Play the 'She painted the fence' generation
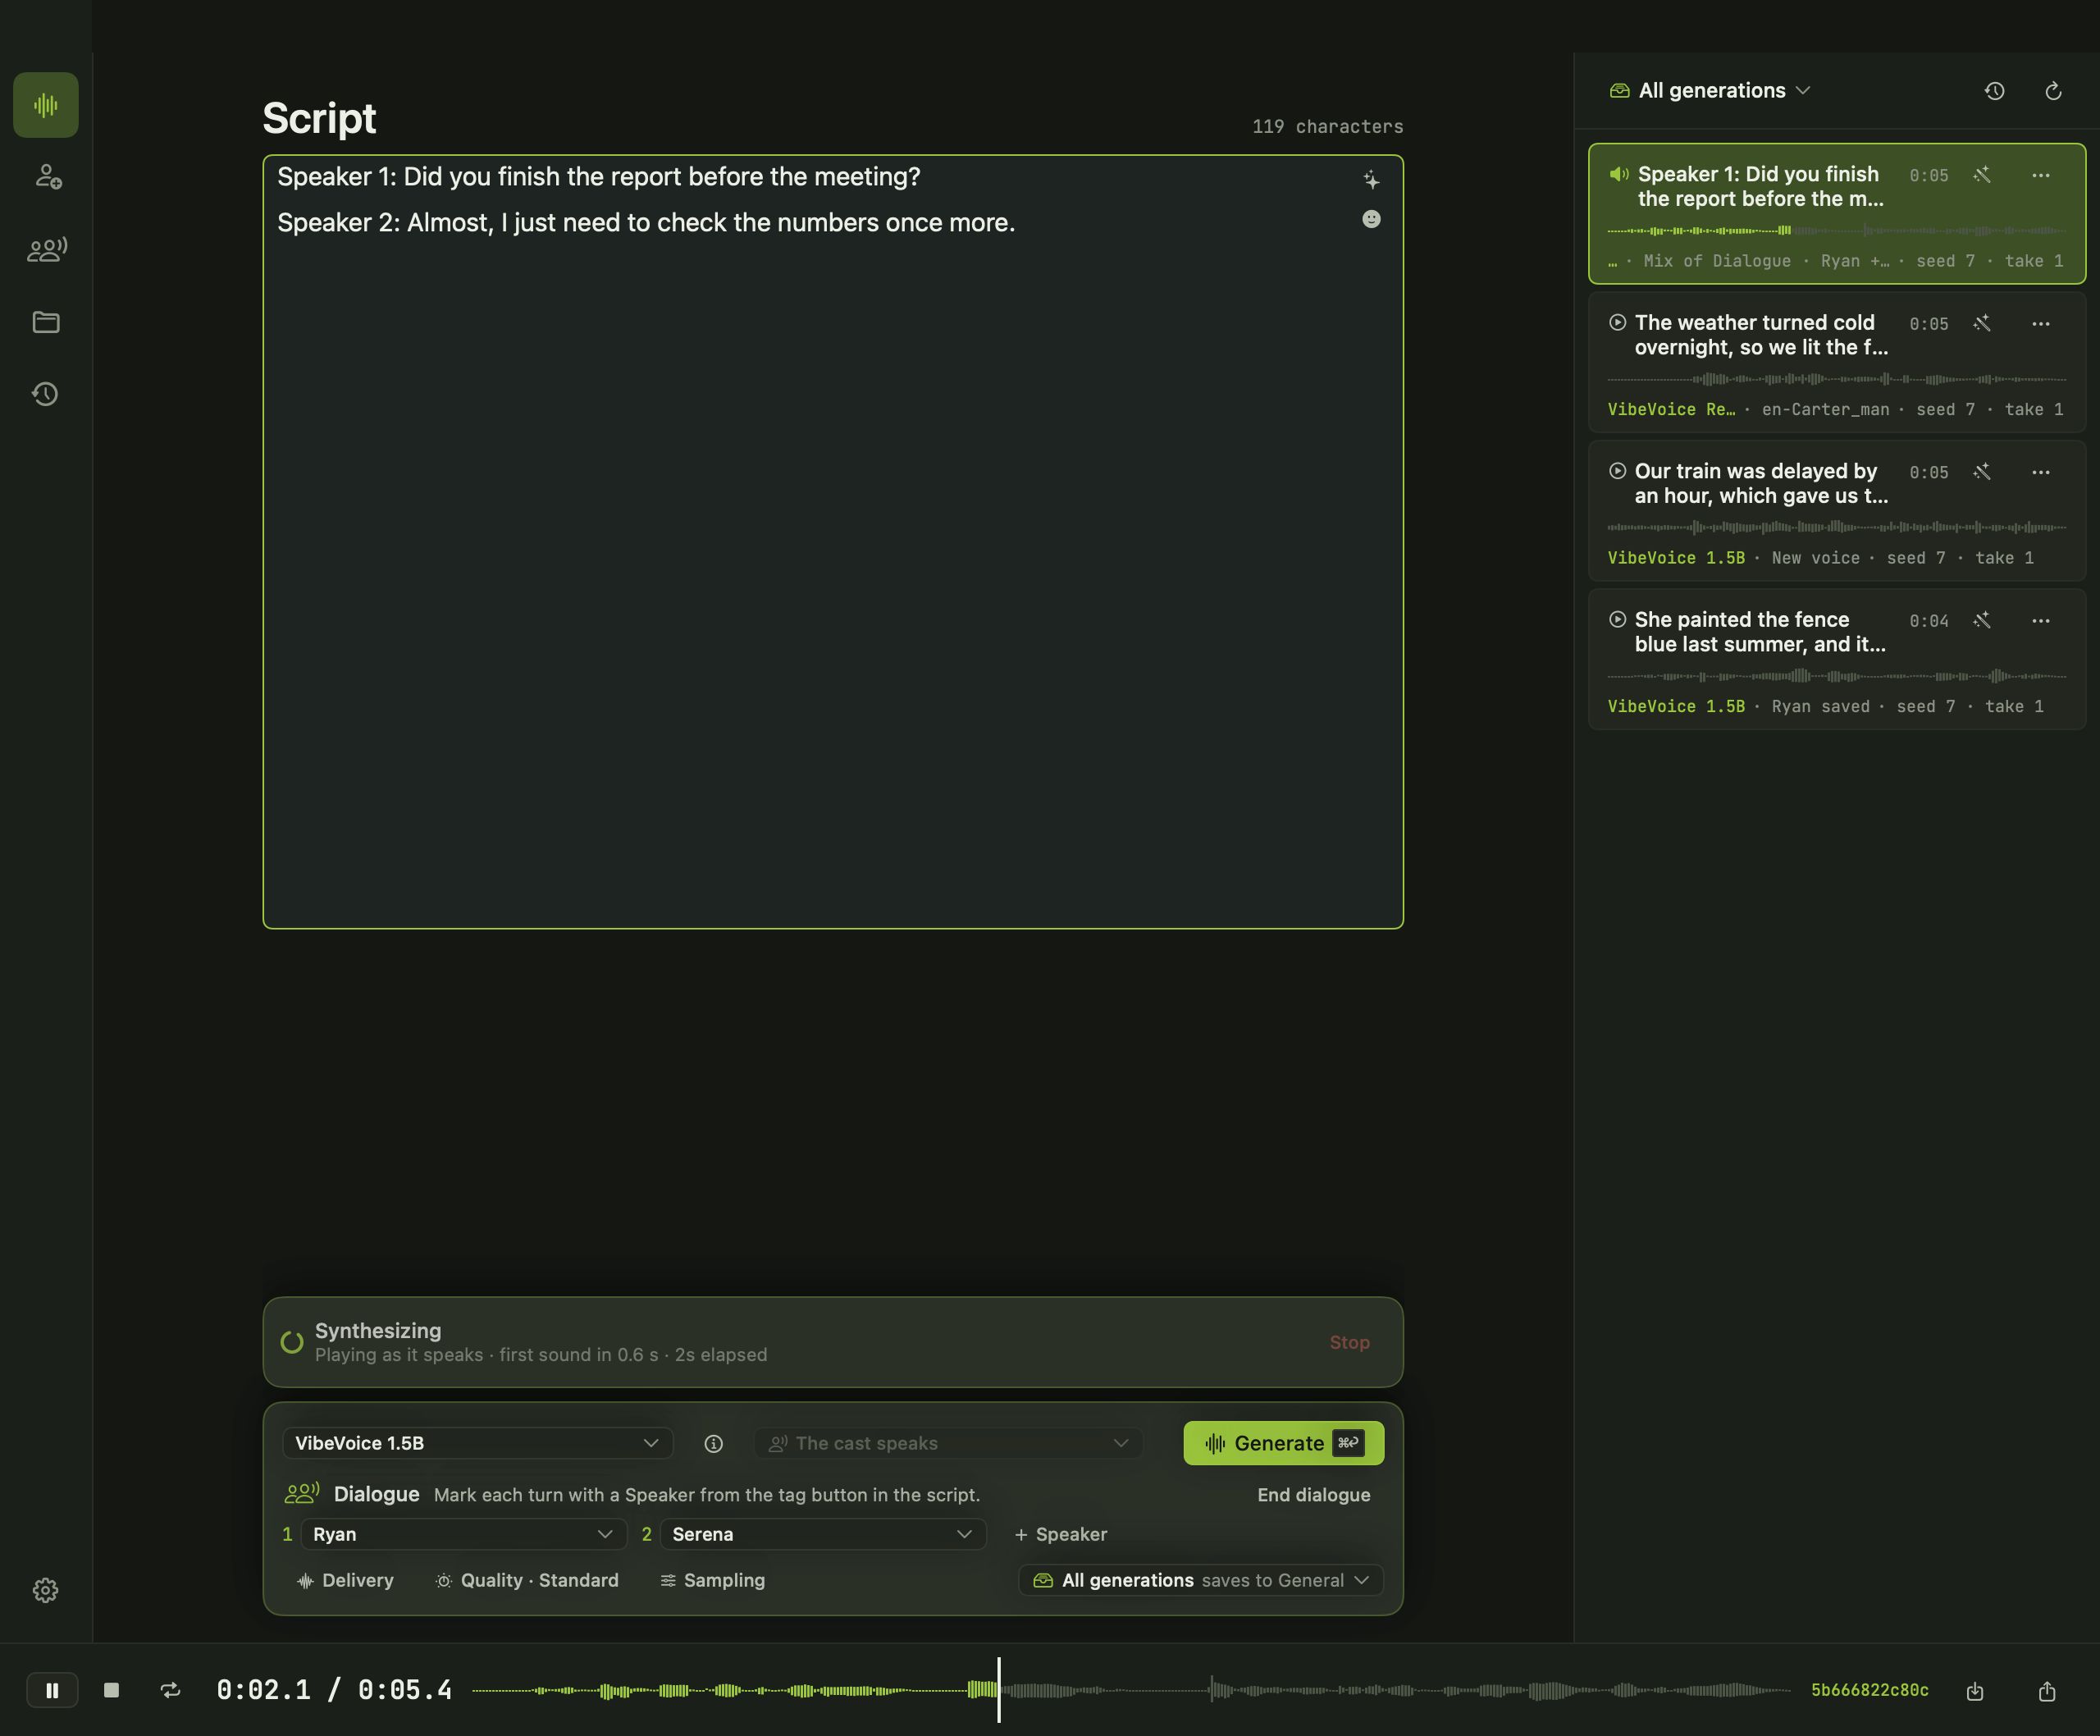 [1617, 620]
